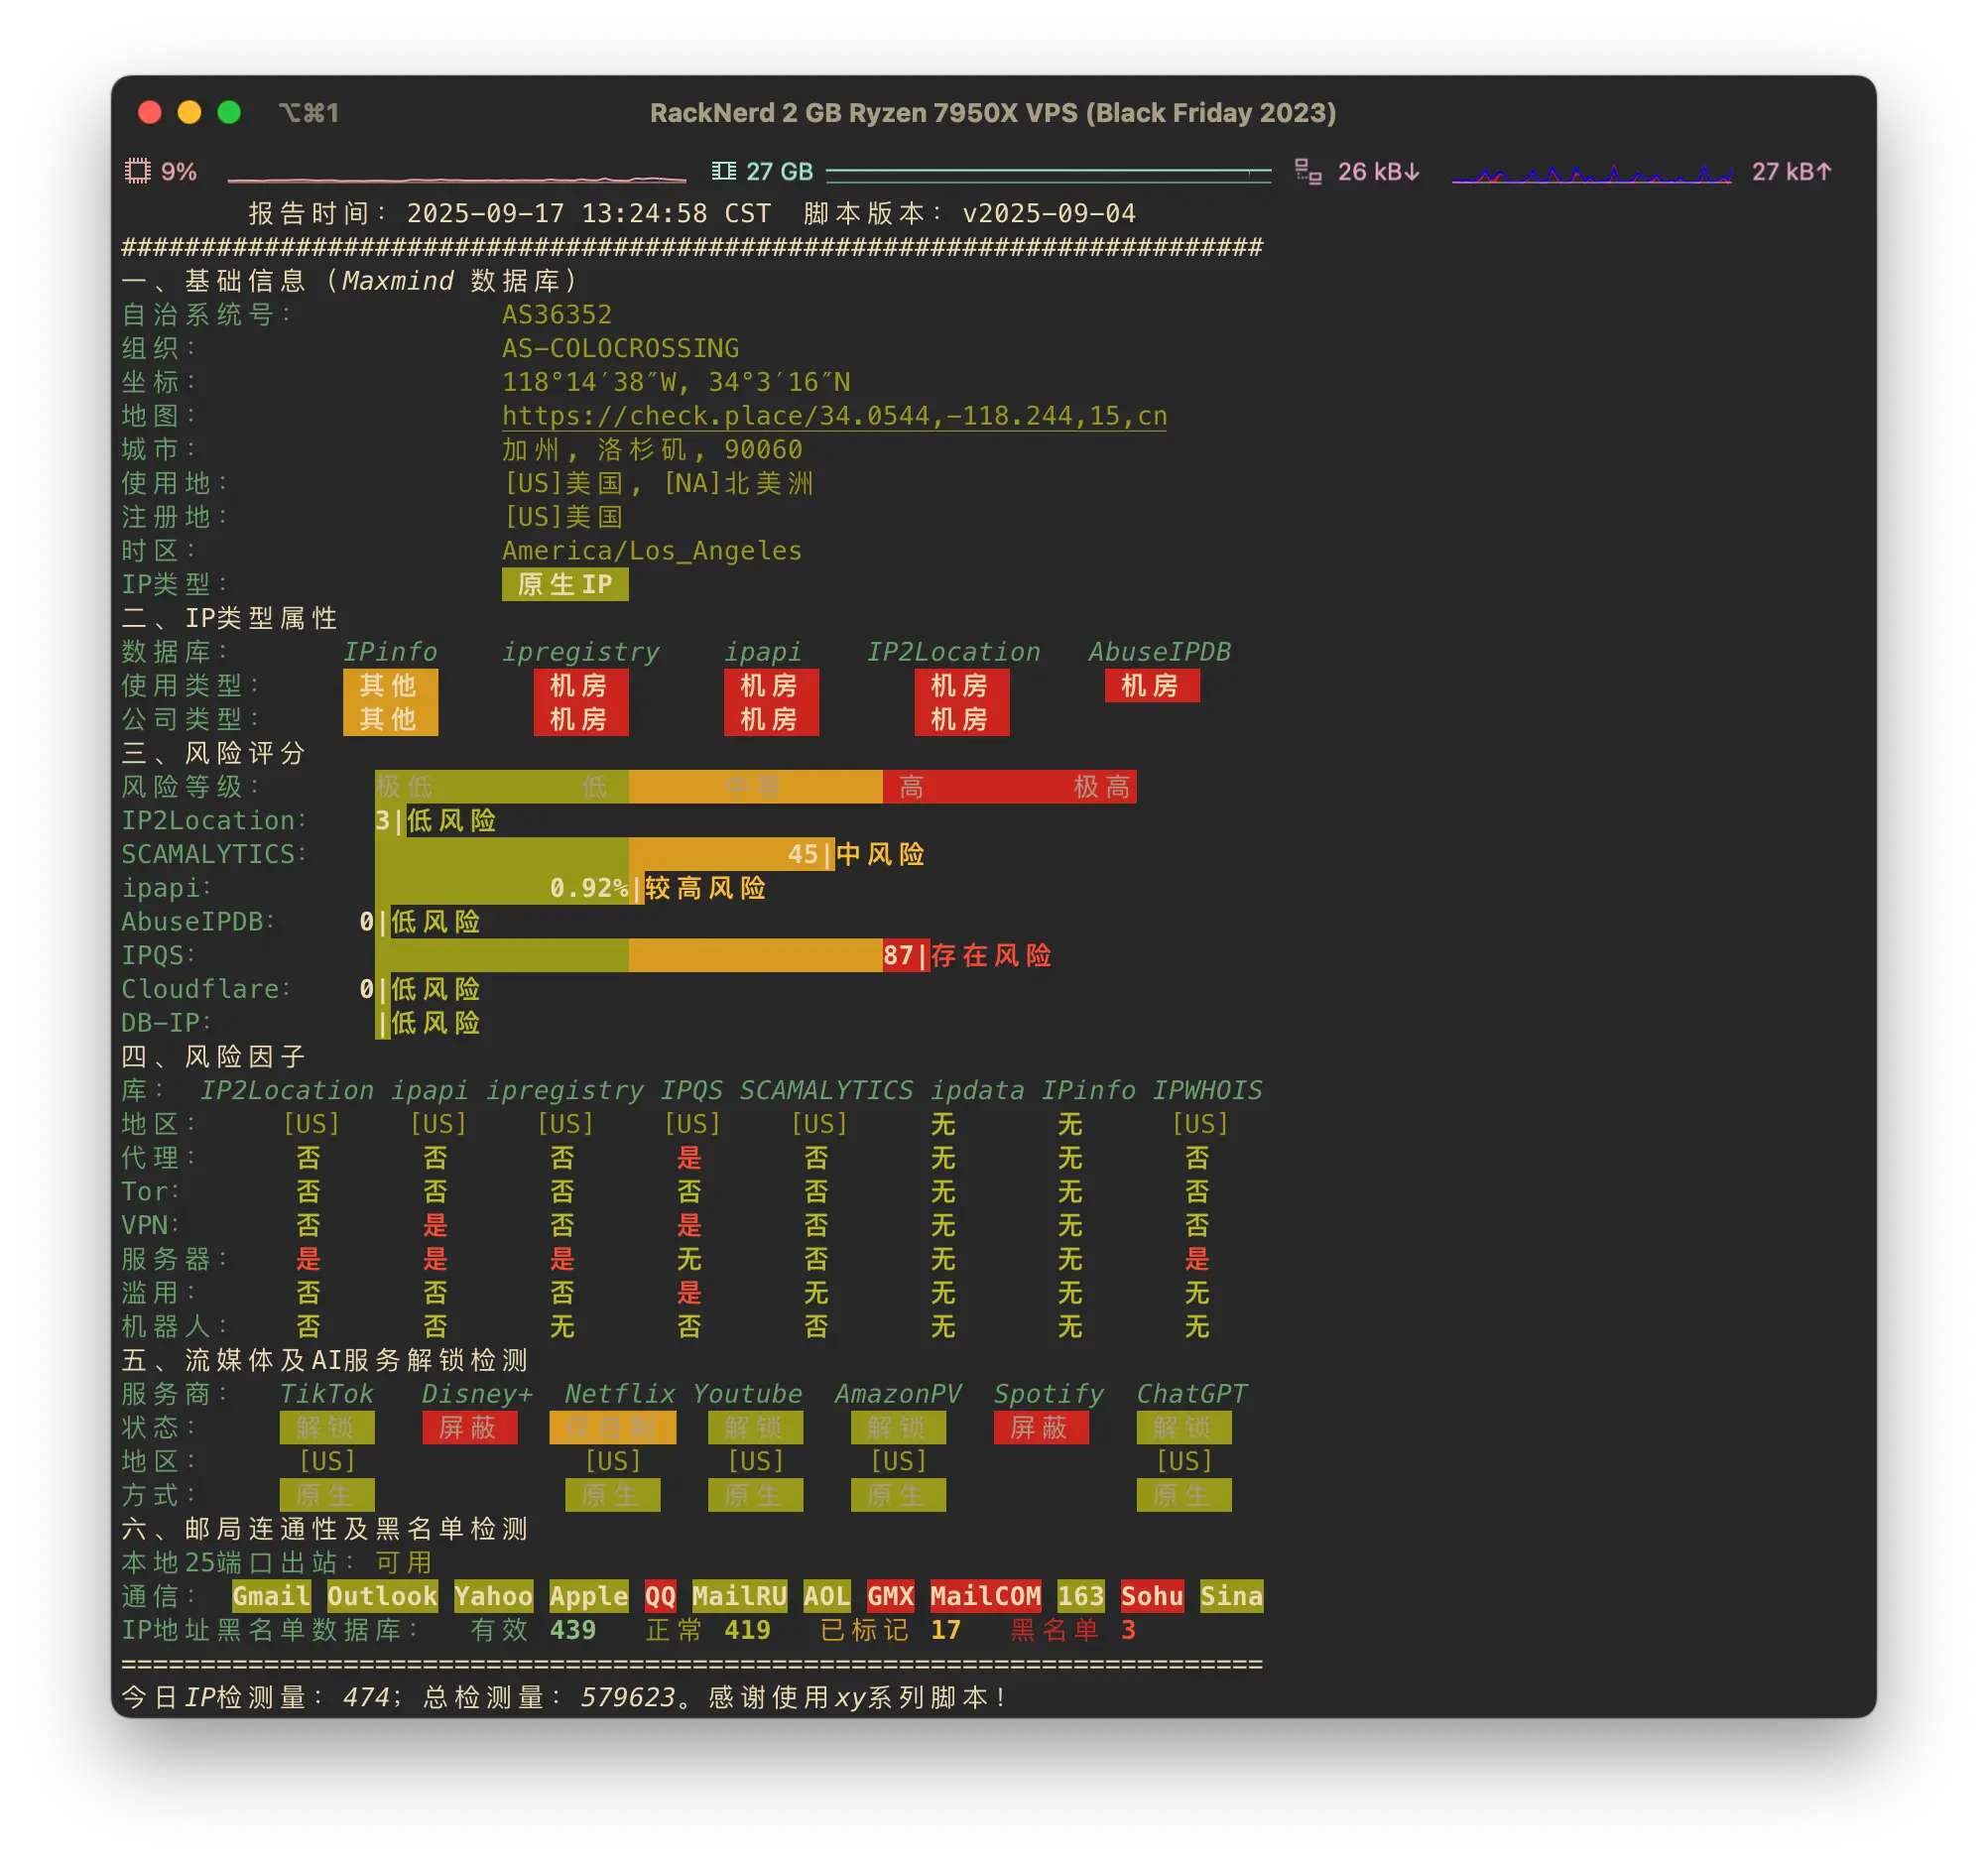Click the yellow minimize window button
Viewport: 1988px width, 1865px height.
pos(189,112)
